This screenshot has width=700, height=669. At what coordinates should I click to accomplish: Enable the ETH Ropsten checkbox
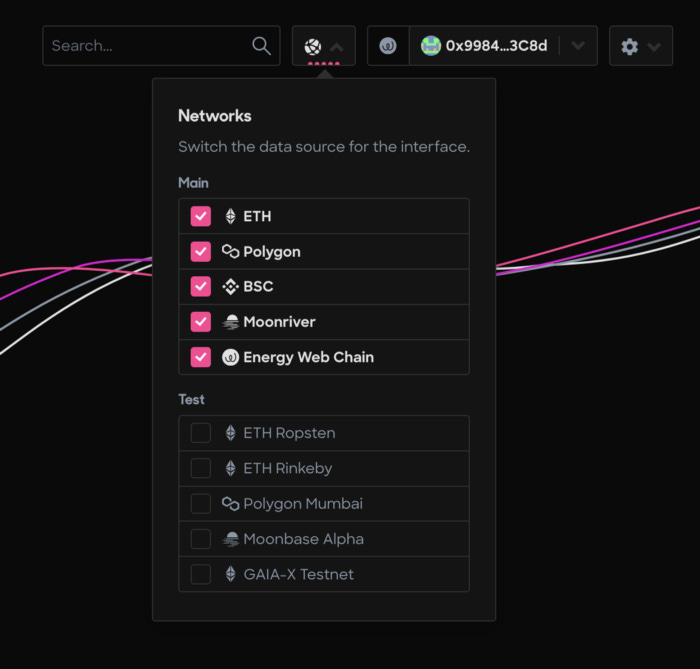(x=200, y=433)
